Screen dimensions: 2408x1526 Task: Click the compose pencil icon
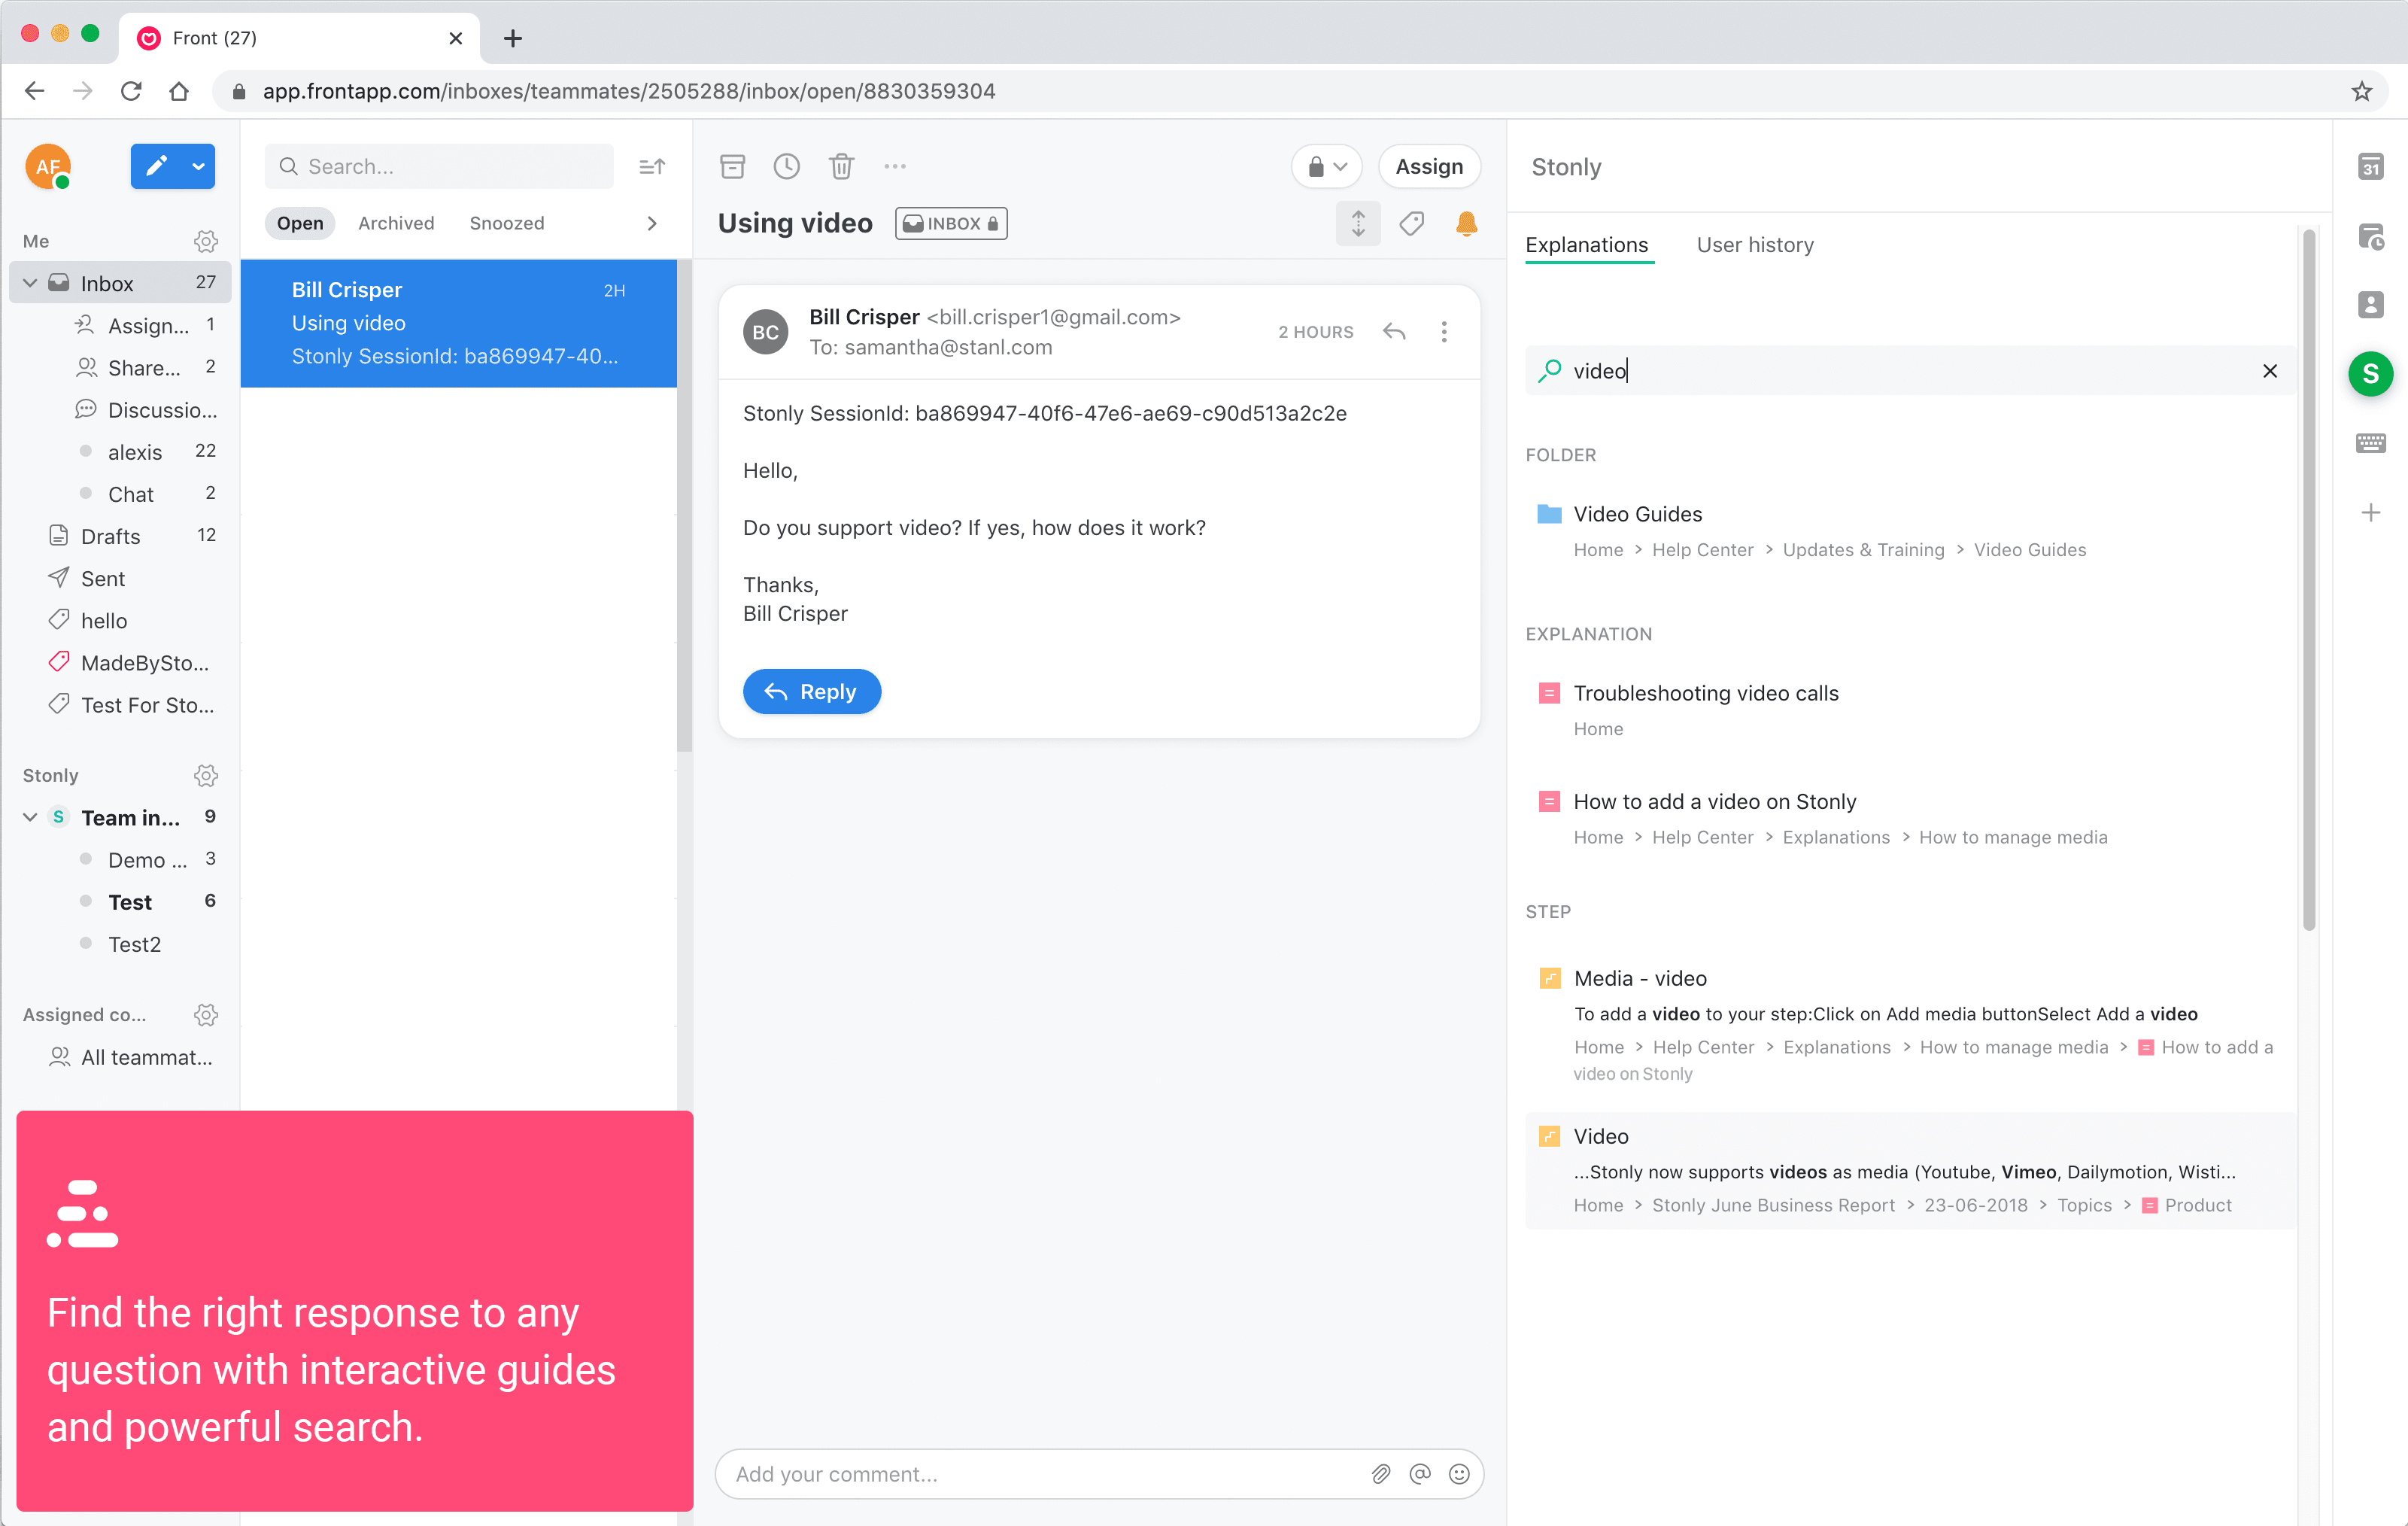(x=156, y=166)
